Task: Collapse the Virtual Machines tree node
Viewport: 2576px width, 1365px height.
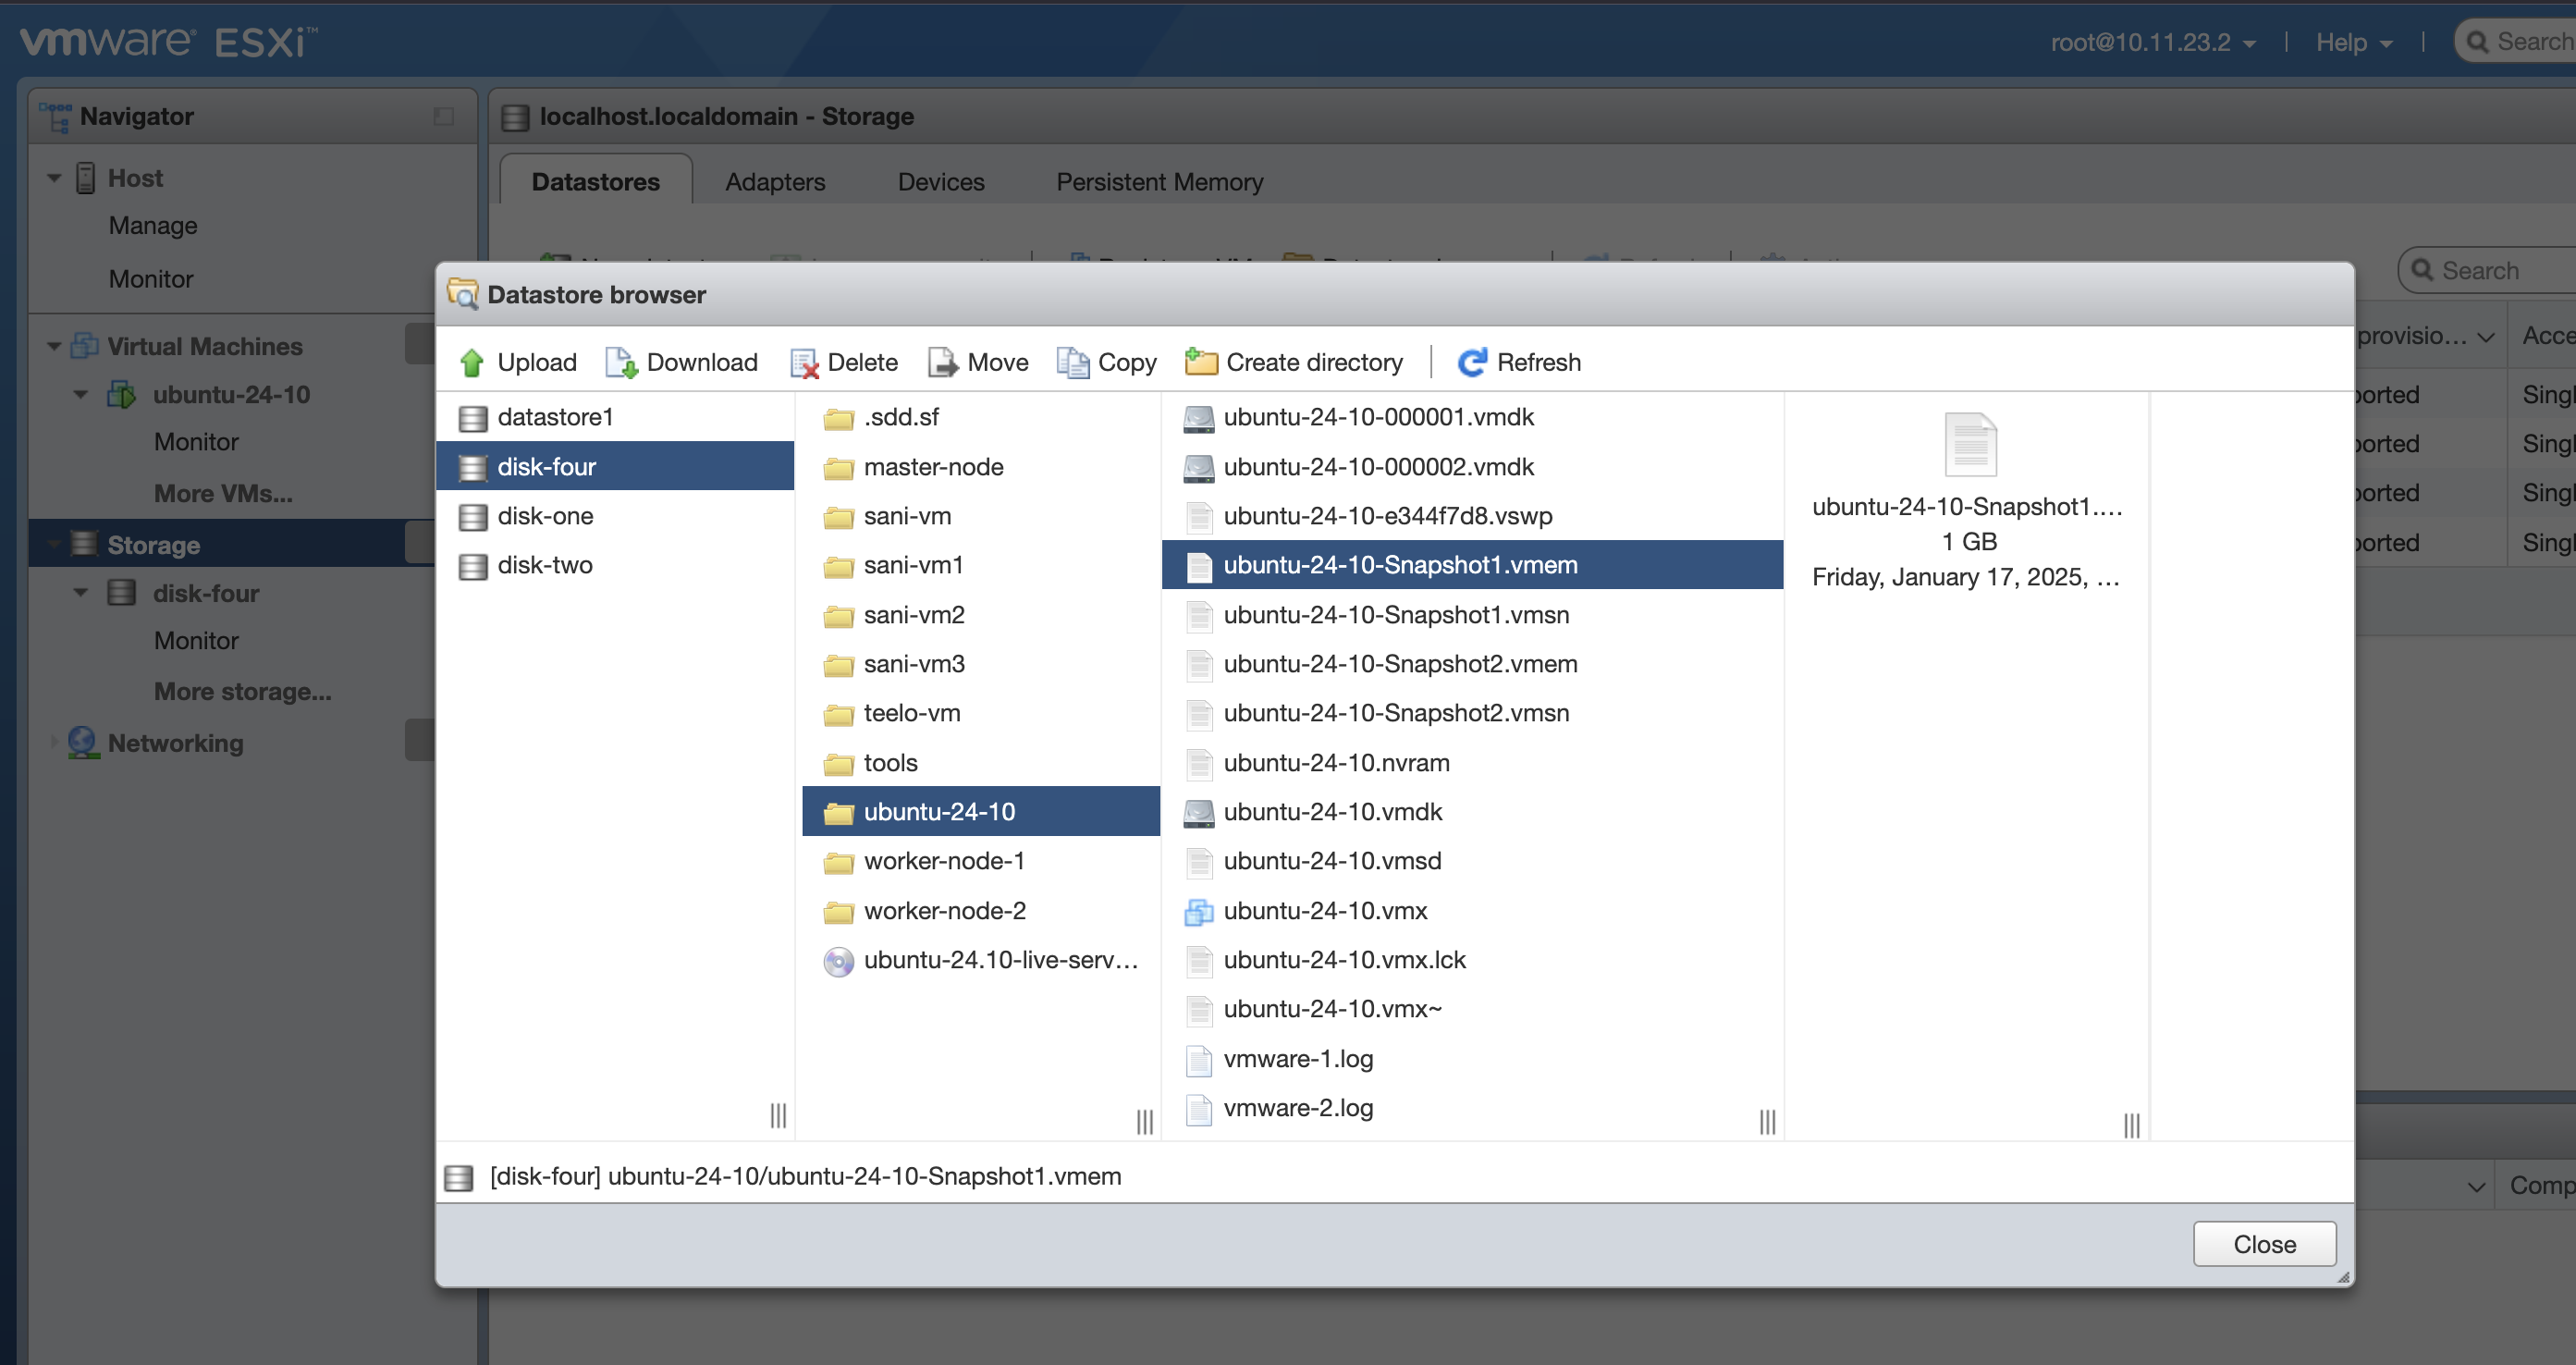Action: point(54,347)
